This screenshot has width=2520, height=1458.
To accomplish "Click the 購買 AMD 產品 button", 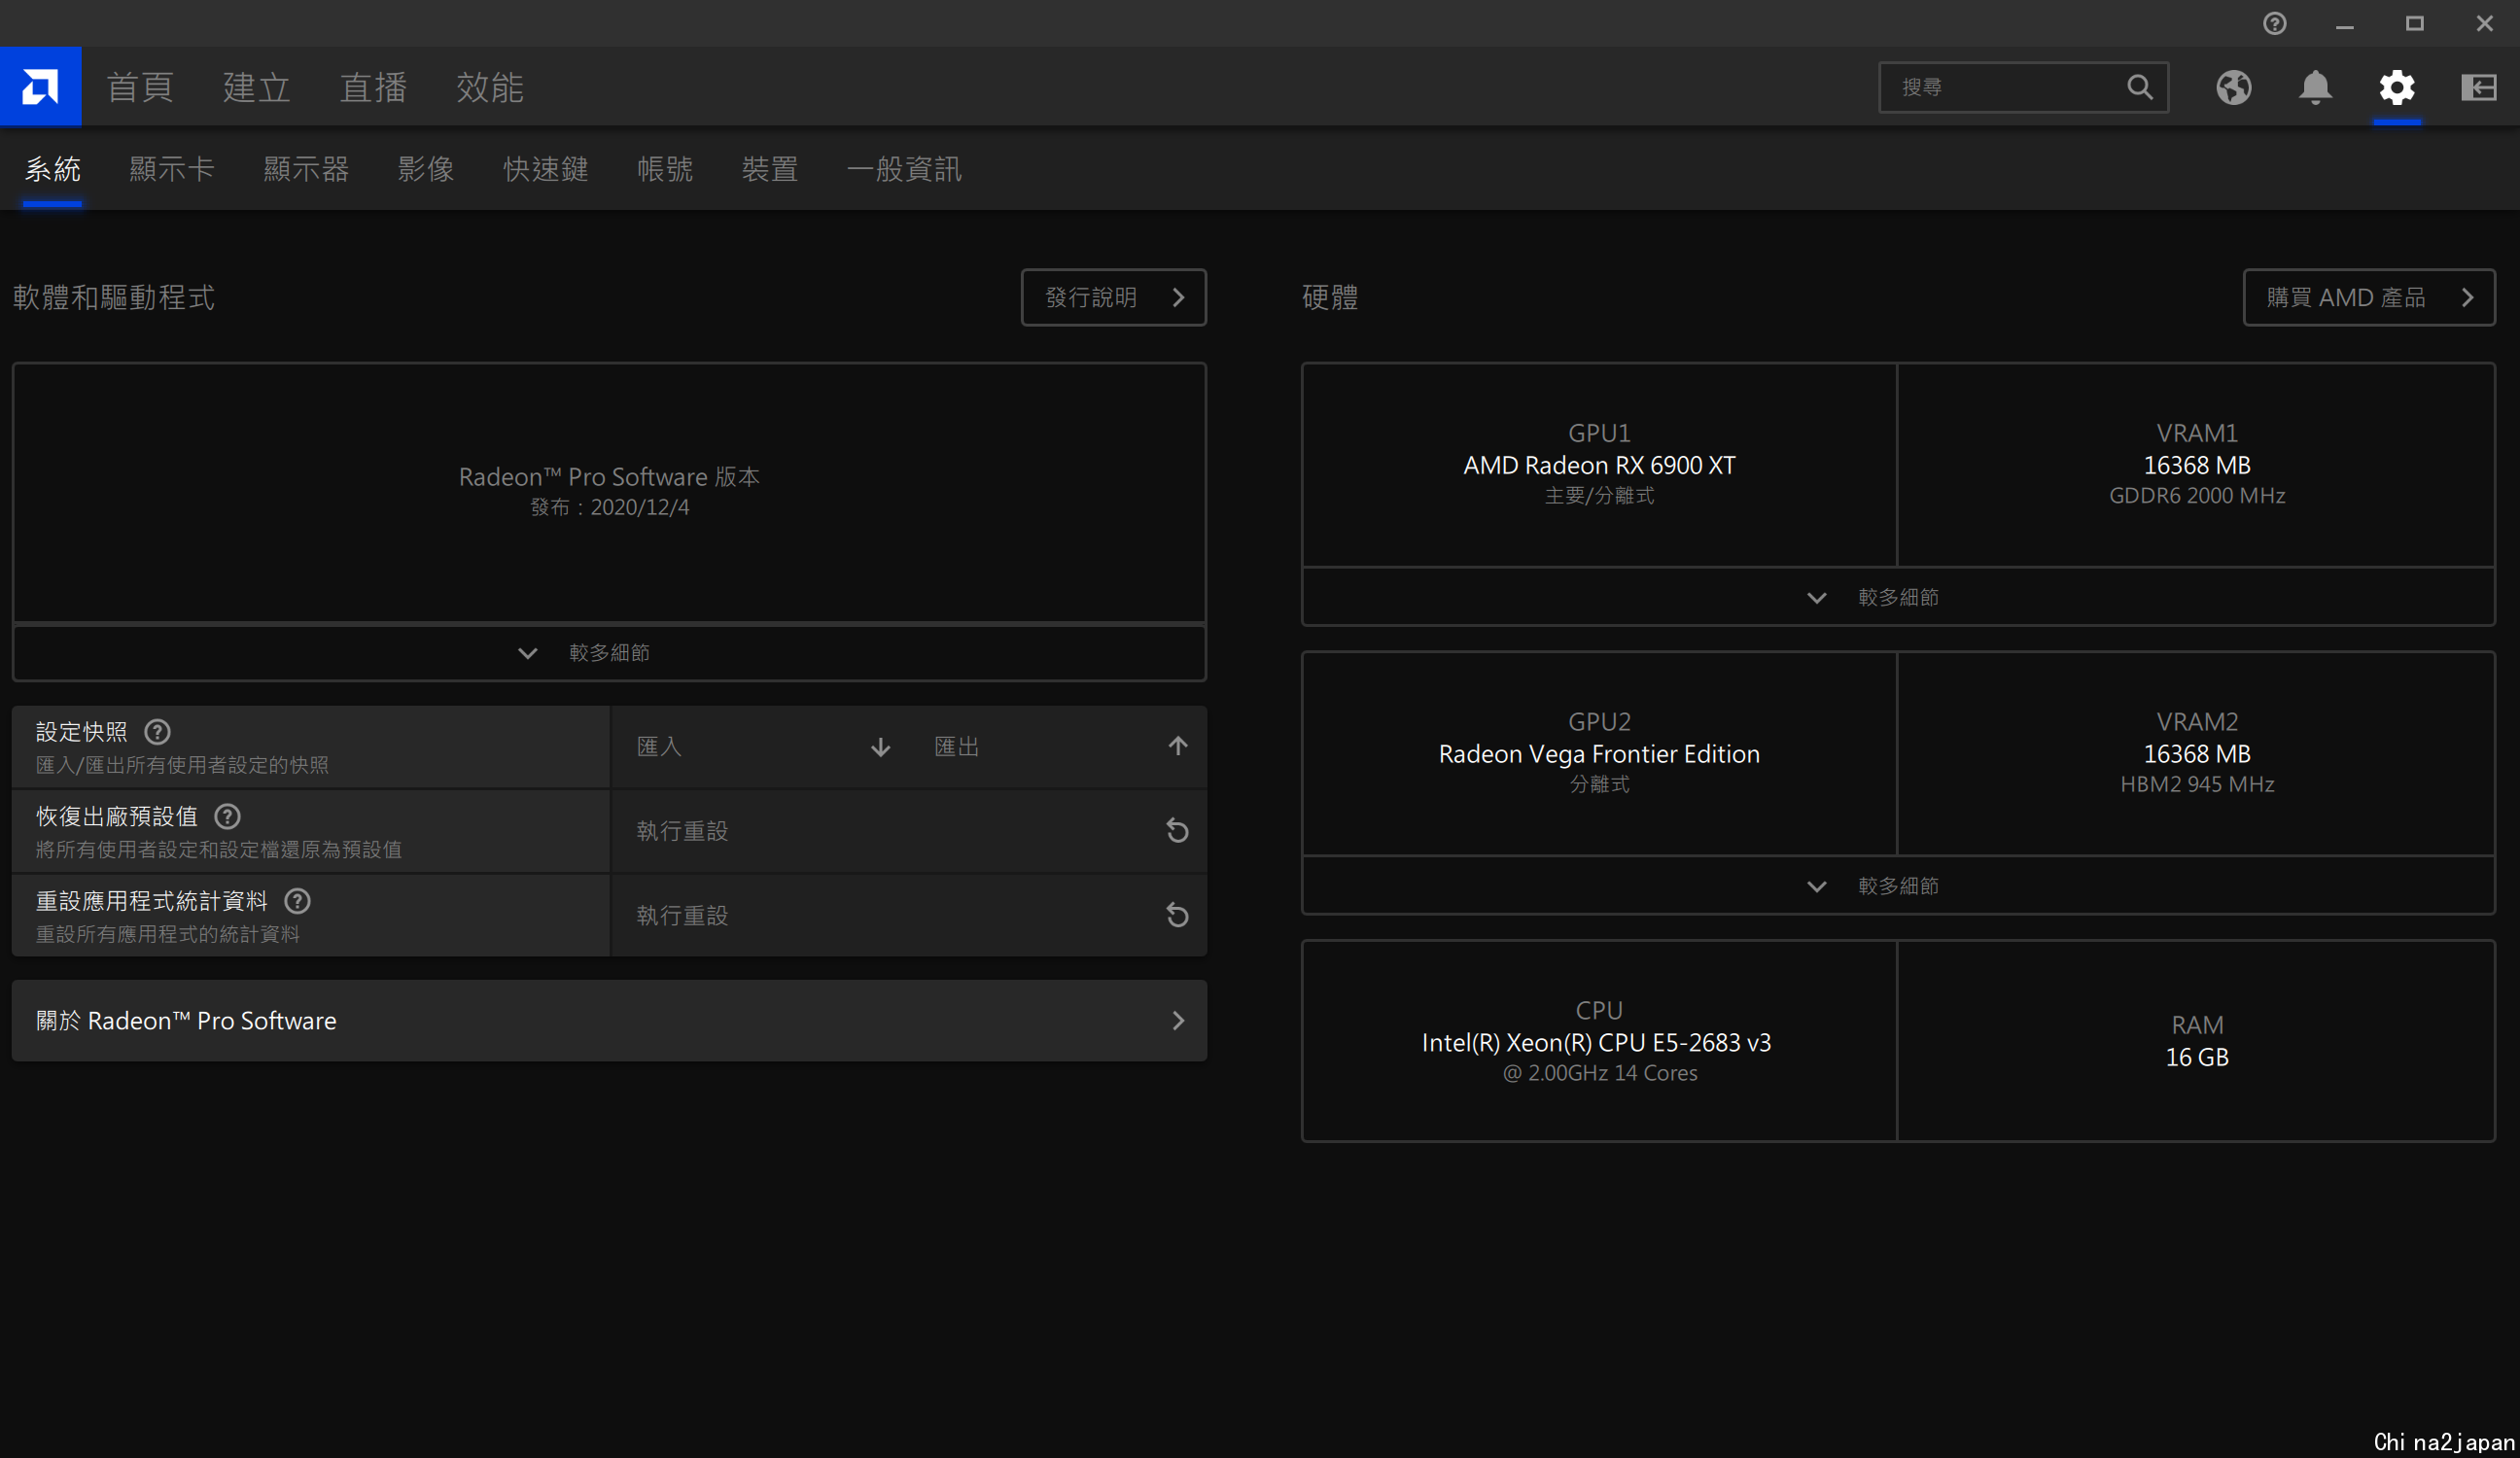I will tap(2368, 297).
